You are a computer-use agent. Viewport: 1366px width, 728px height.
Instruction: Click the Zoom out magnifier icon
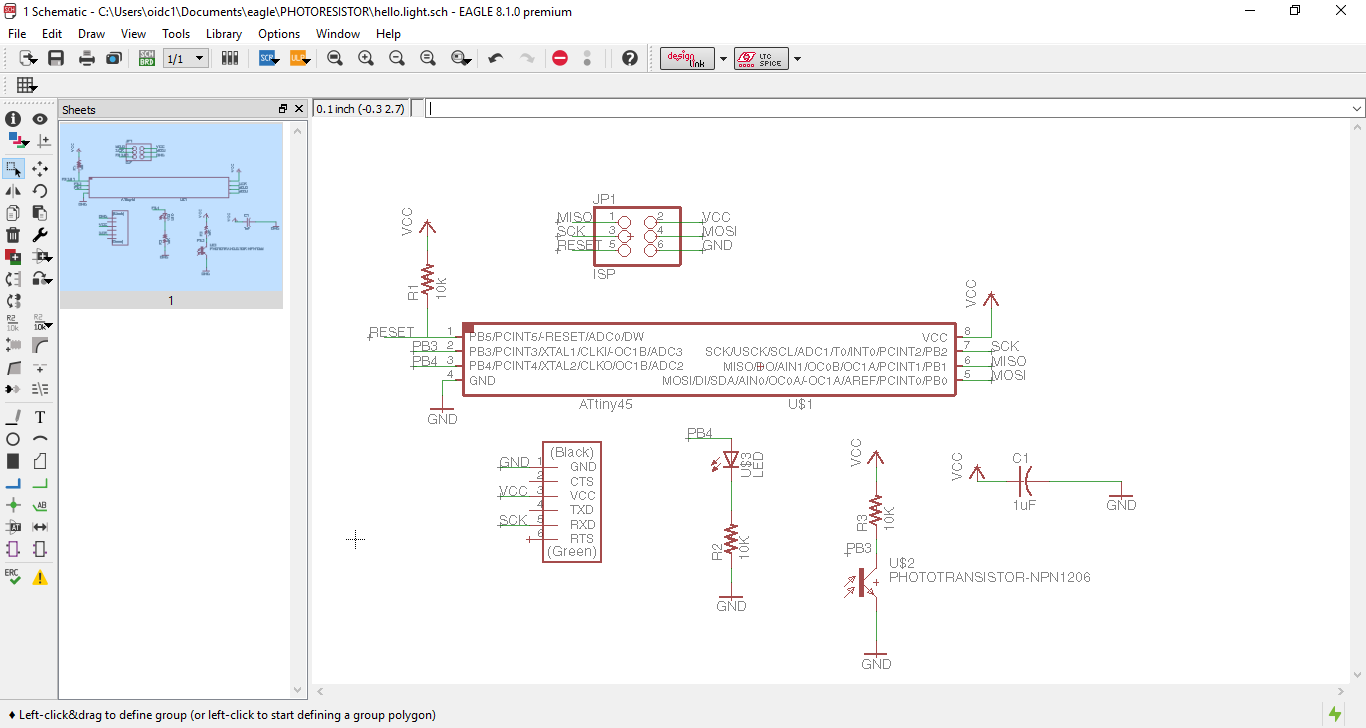pos(397,59)
